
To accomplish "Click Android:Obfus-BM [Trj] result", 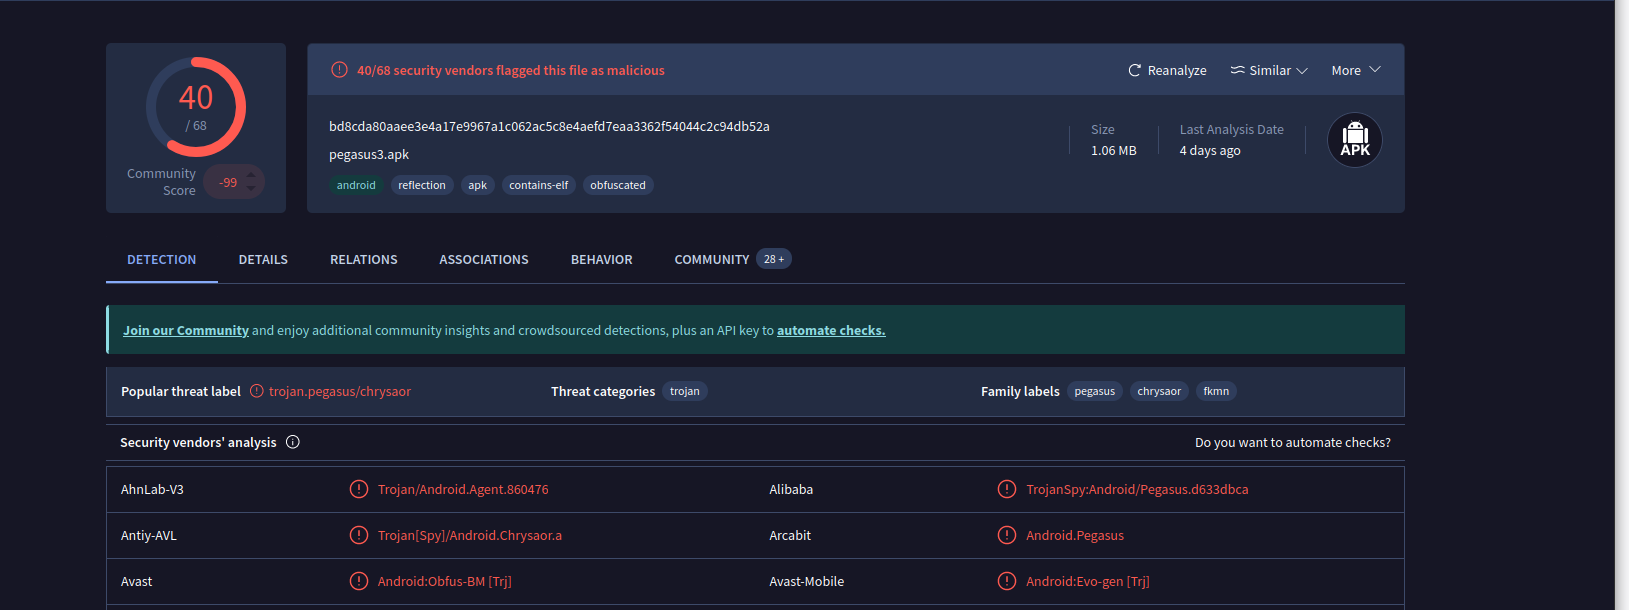I will pos(445,581).
